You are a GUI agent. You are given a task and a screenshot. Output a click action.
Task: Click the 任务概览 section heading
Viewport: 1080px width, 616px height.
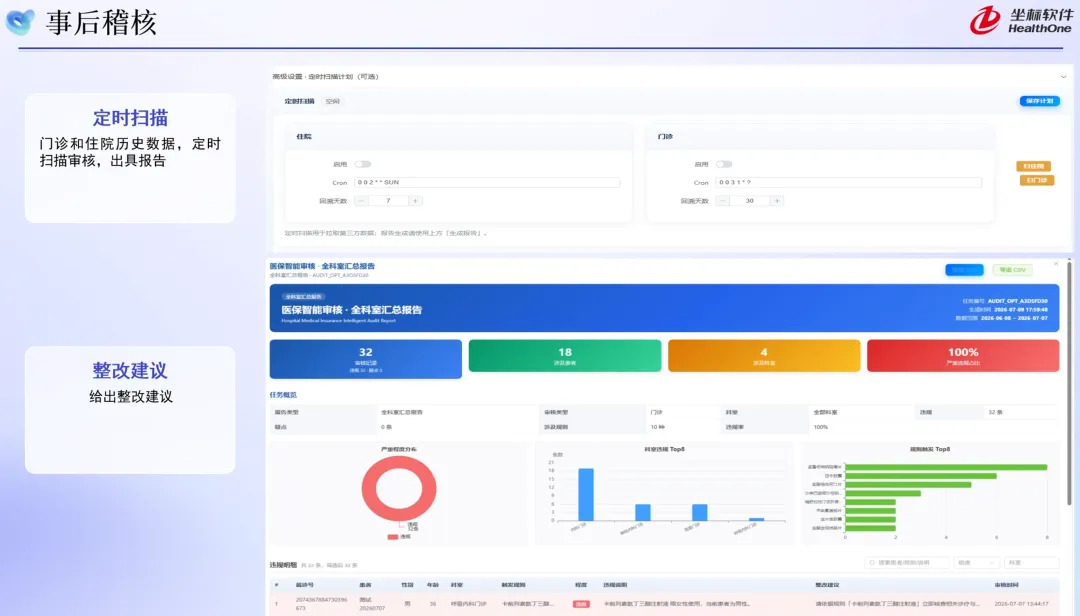283,395
